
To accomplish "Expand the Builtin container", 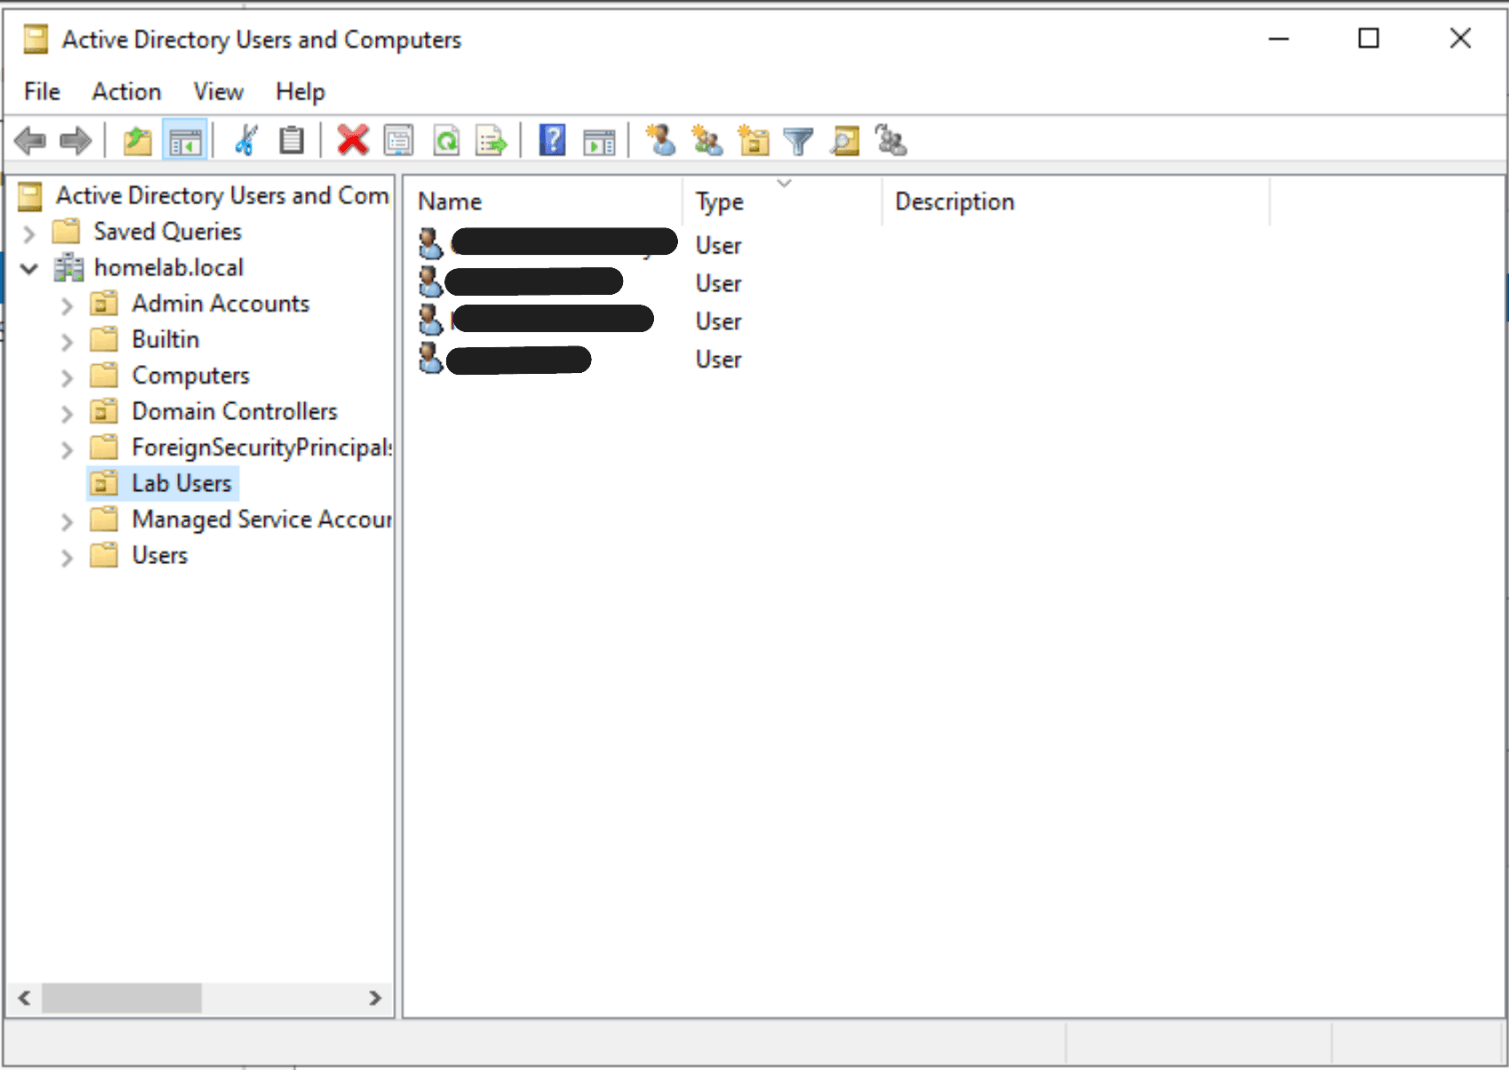I will point(67,341).
